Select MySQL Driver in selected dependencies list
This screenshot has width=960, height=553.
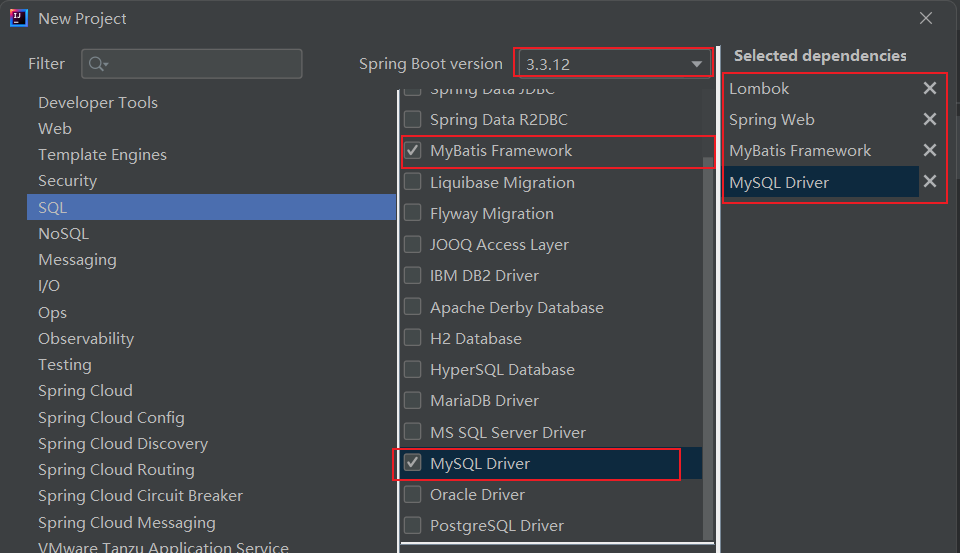821,182
